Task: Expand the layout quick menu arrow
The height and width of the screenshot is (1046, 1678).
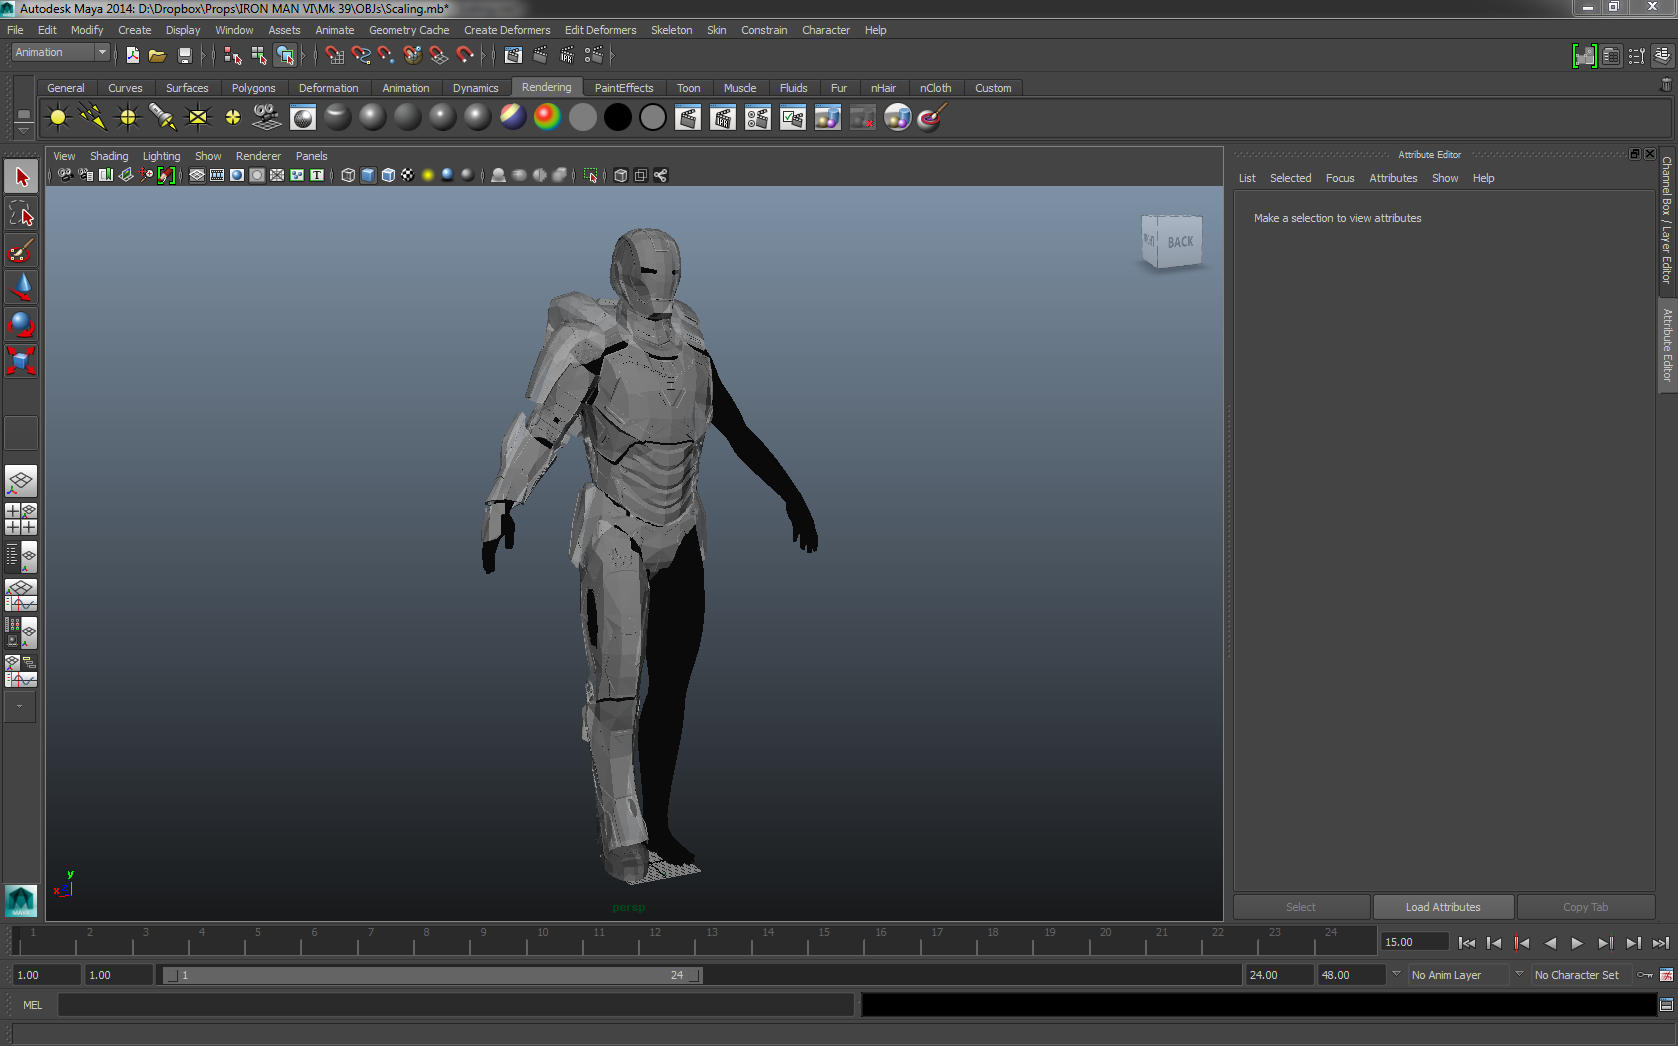Action: (x=20, y=707)
